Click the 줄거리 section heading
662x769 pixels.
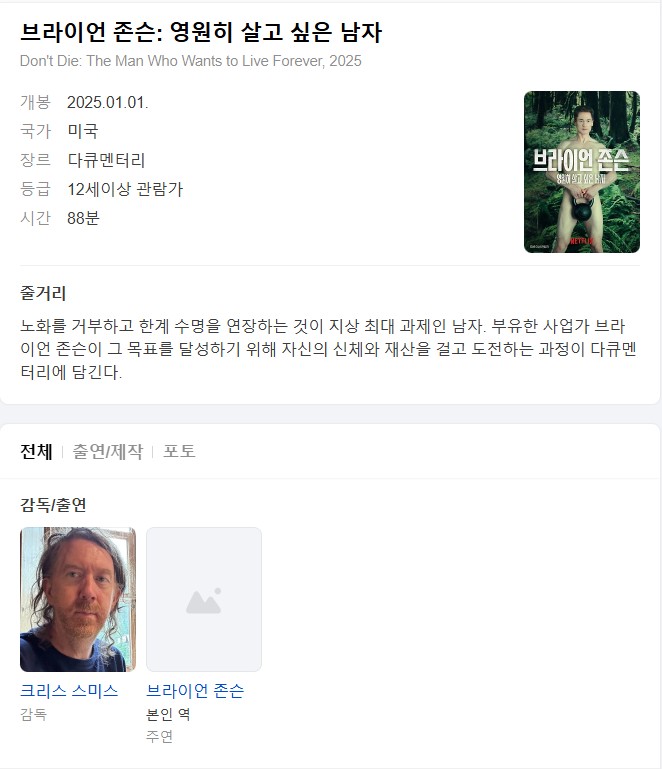pos(43,293)
